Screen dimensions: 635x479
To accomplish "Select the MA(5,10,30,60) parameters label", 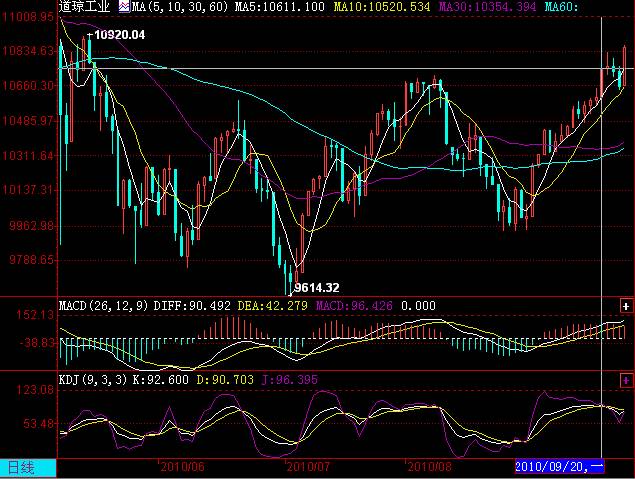I will [179, 6].
